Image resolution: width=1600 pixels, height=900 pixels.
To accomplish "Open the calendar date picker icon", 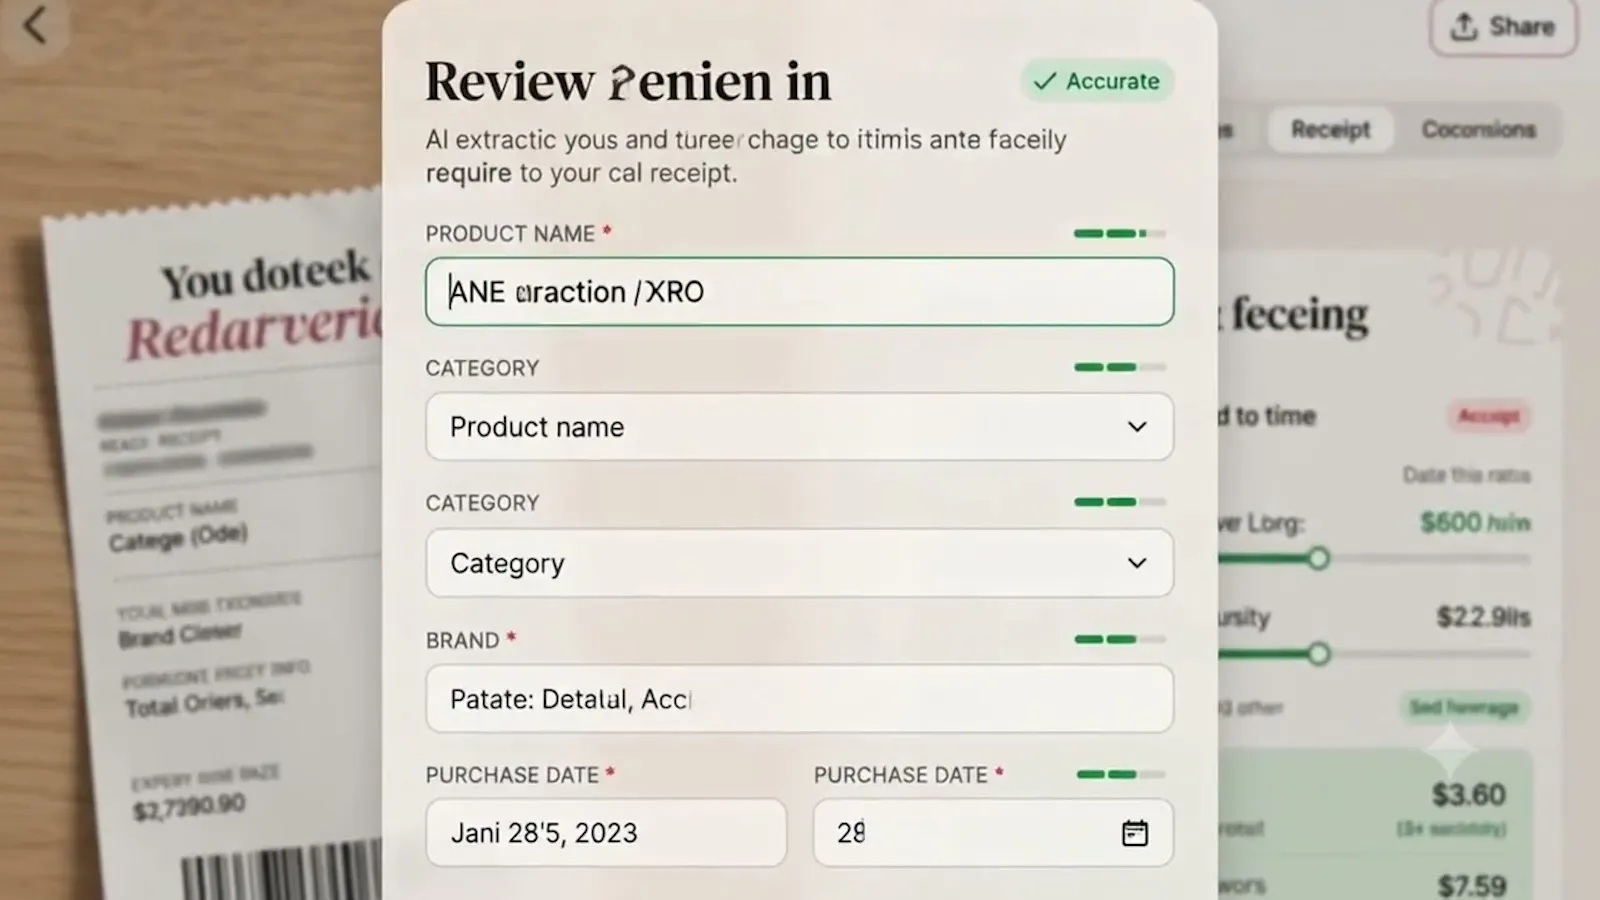I will 1135,833.
